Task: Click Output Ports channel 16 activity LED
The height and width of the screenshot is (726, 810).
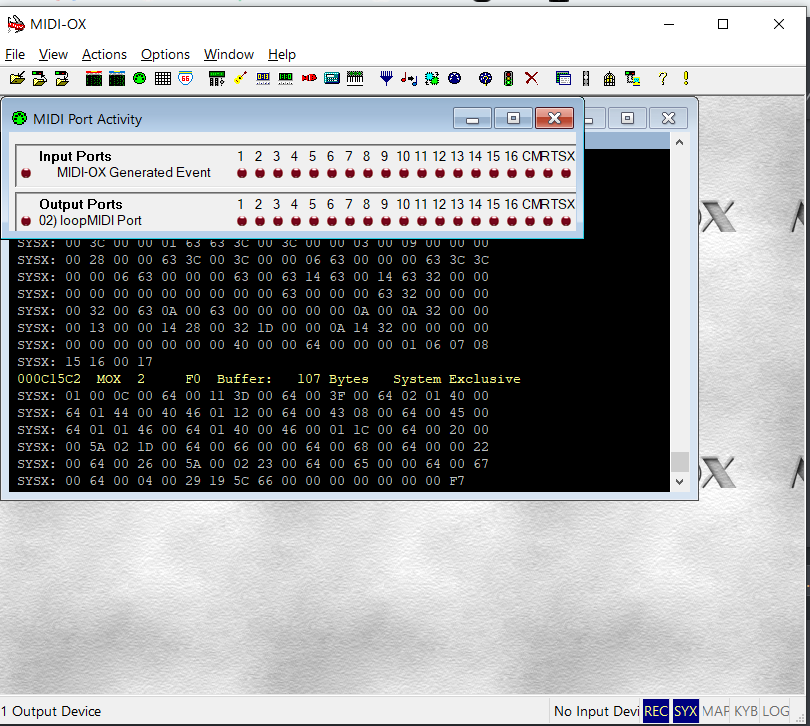Action: (x=512, y=221)
